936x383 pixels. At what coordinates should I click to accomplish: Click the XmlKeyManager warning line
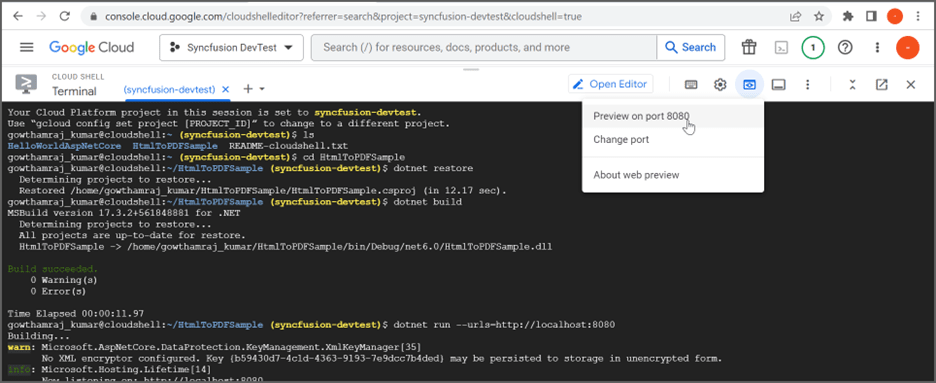tap(214, 347)
